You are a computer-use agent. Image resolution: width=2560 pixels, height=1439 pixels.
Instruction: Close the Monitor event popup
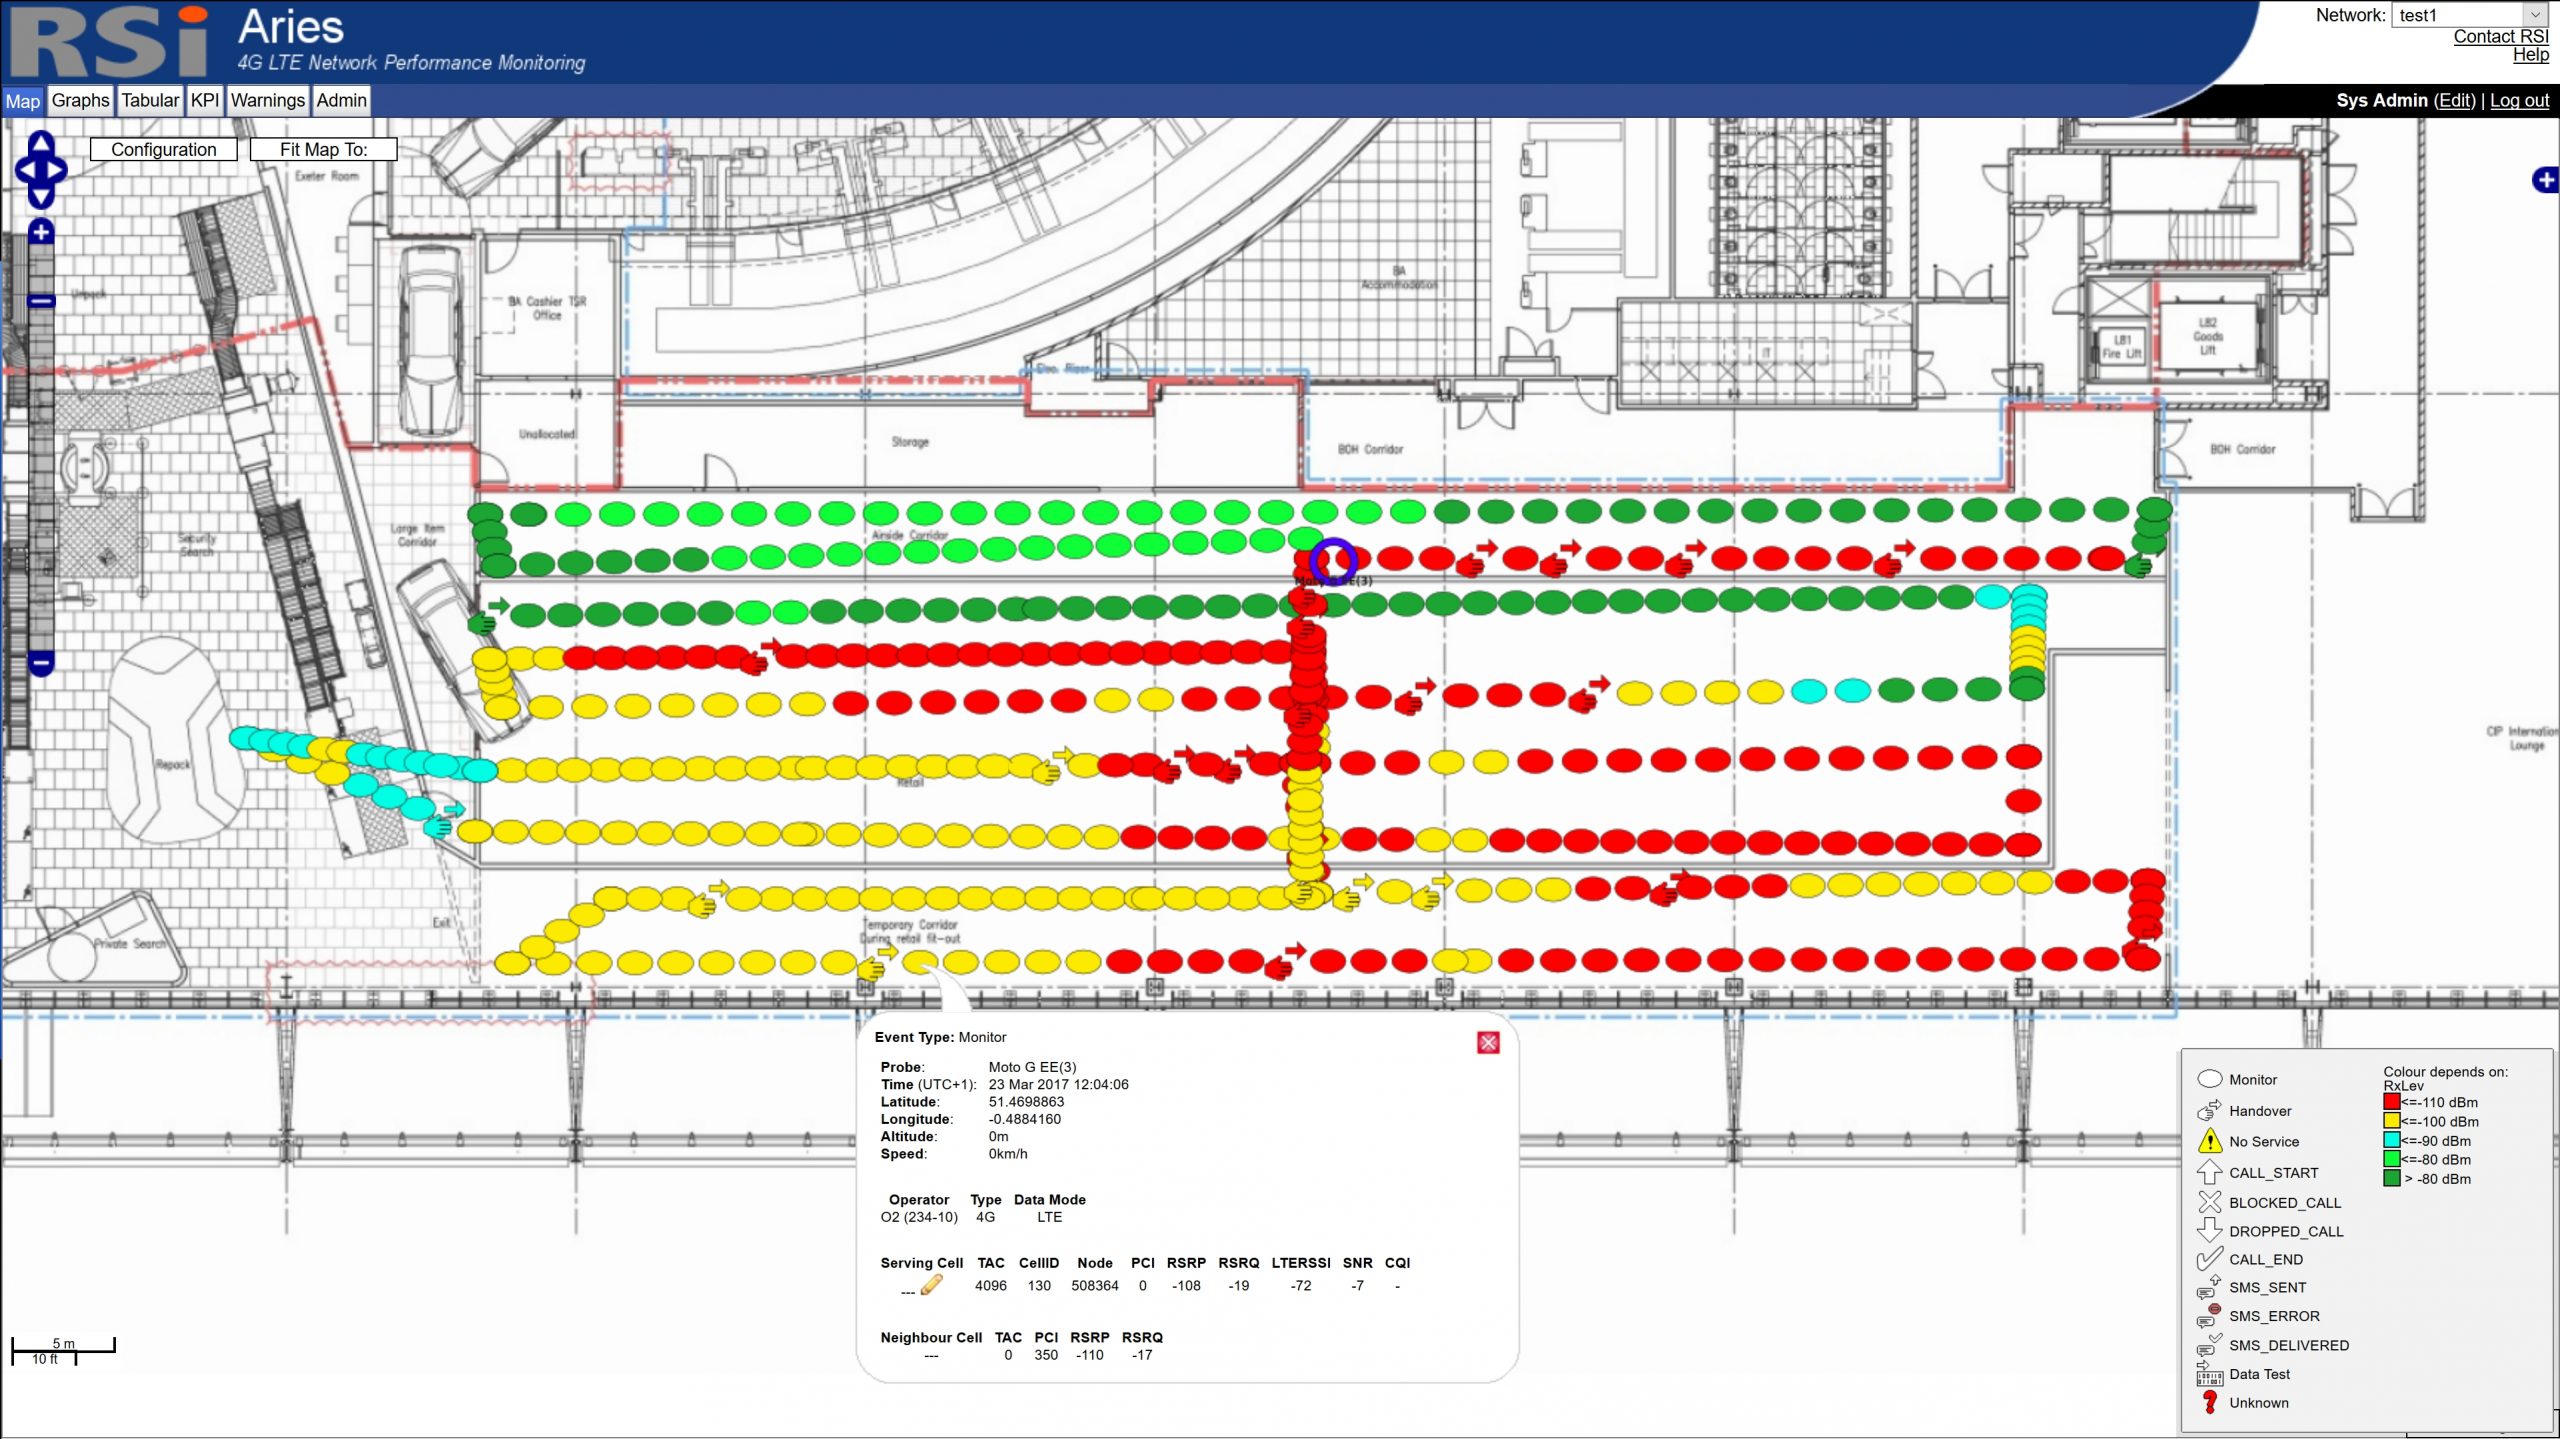pos(1487,1043)
